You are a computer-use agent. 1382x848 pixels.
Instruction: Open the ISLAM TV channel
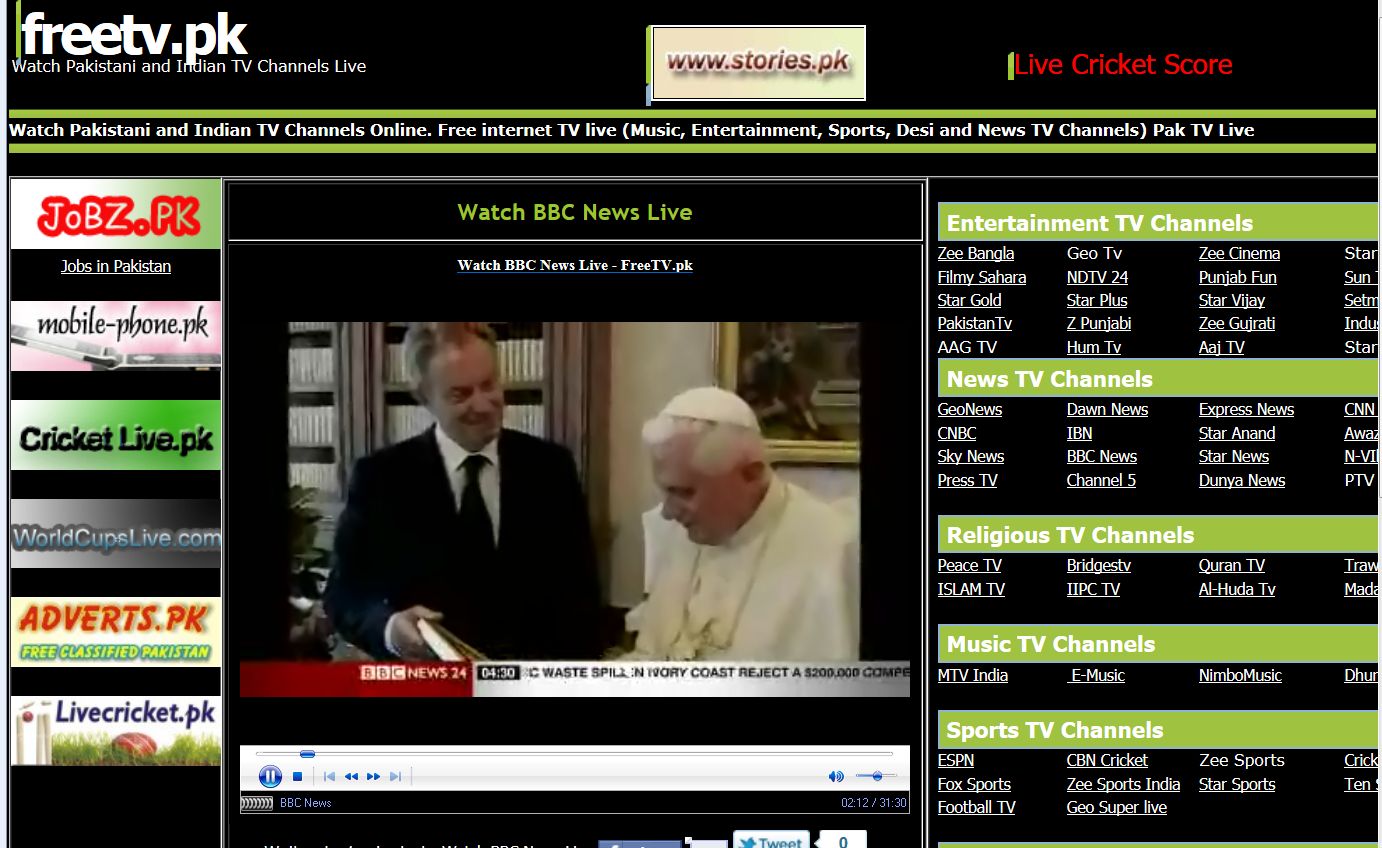(x=971, y=589)
